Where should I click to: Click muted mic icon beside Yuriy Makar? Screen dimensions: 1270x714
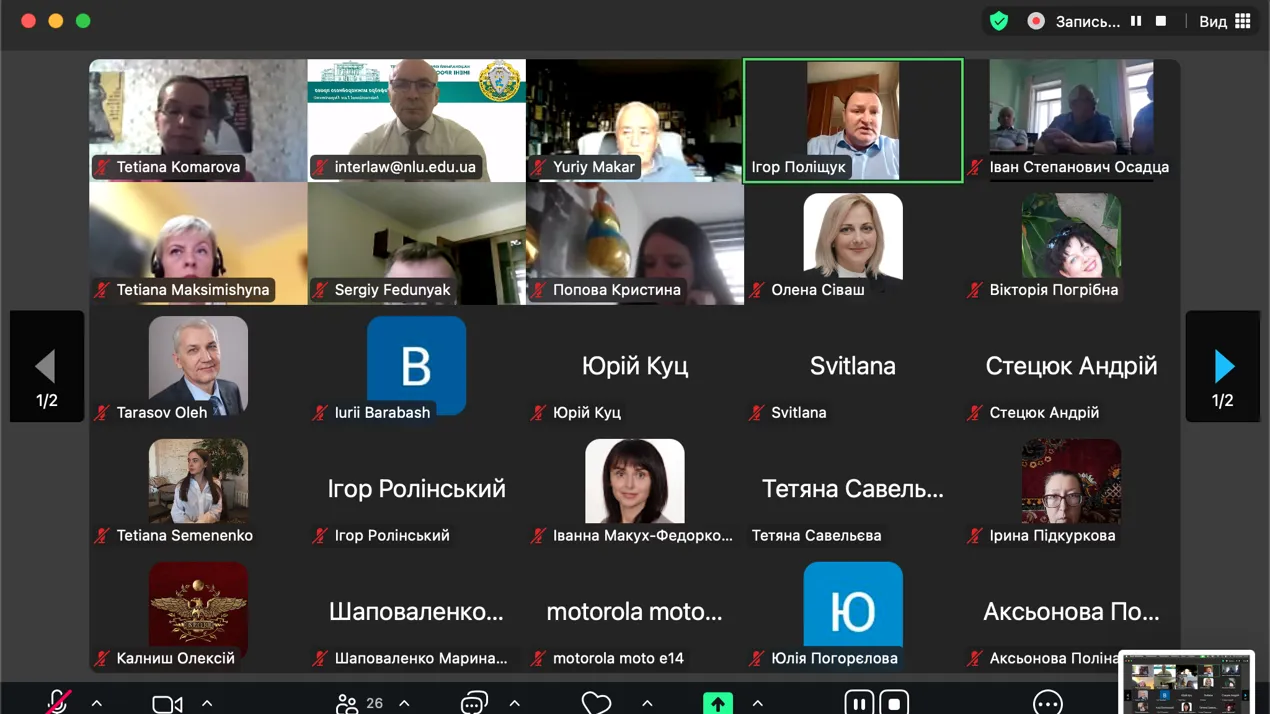pyautogui.click(x=539, y=167)
